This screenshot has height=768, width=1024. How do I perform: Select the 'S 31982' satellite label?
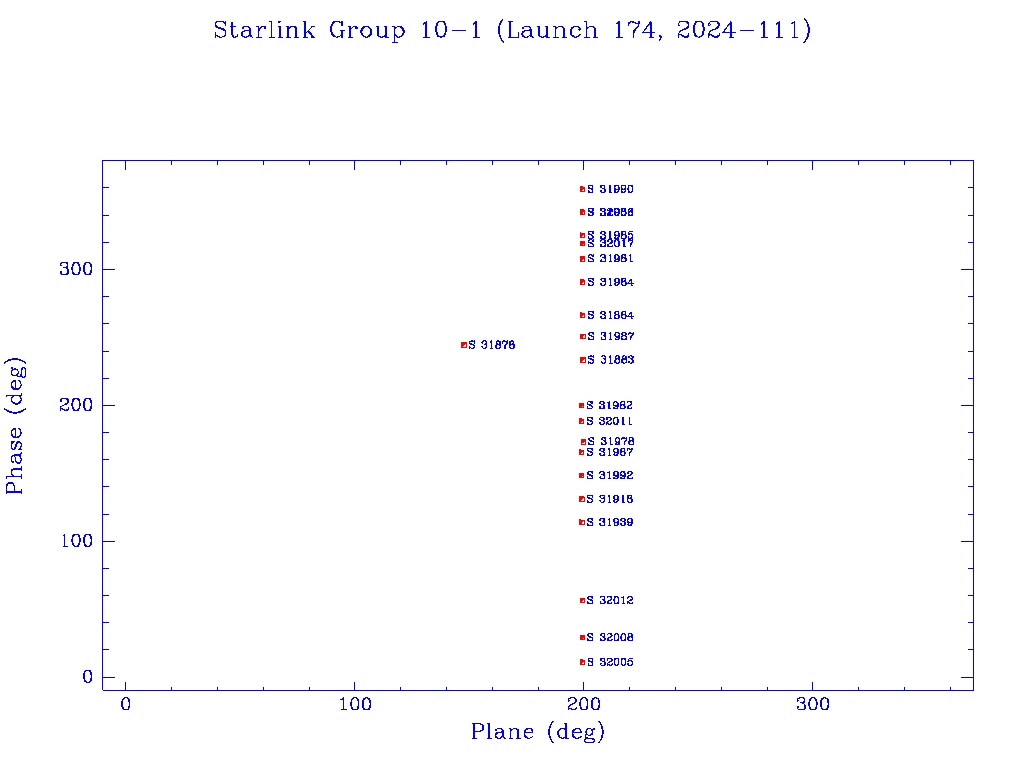[609, 406]
